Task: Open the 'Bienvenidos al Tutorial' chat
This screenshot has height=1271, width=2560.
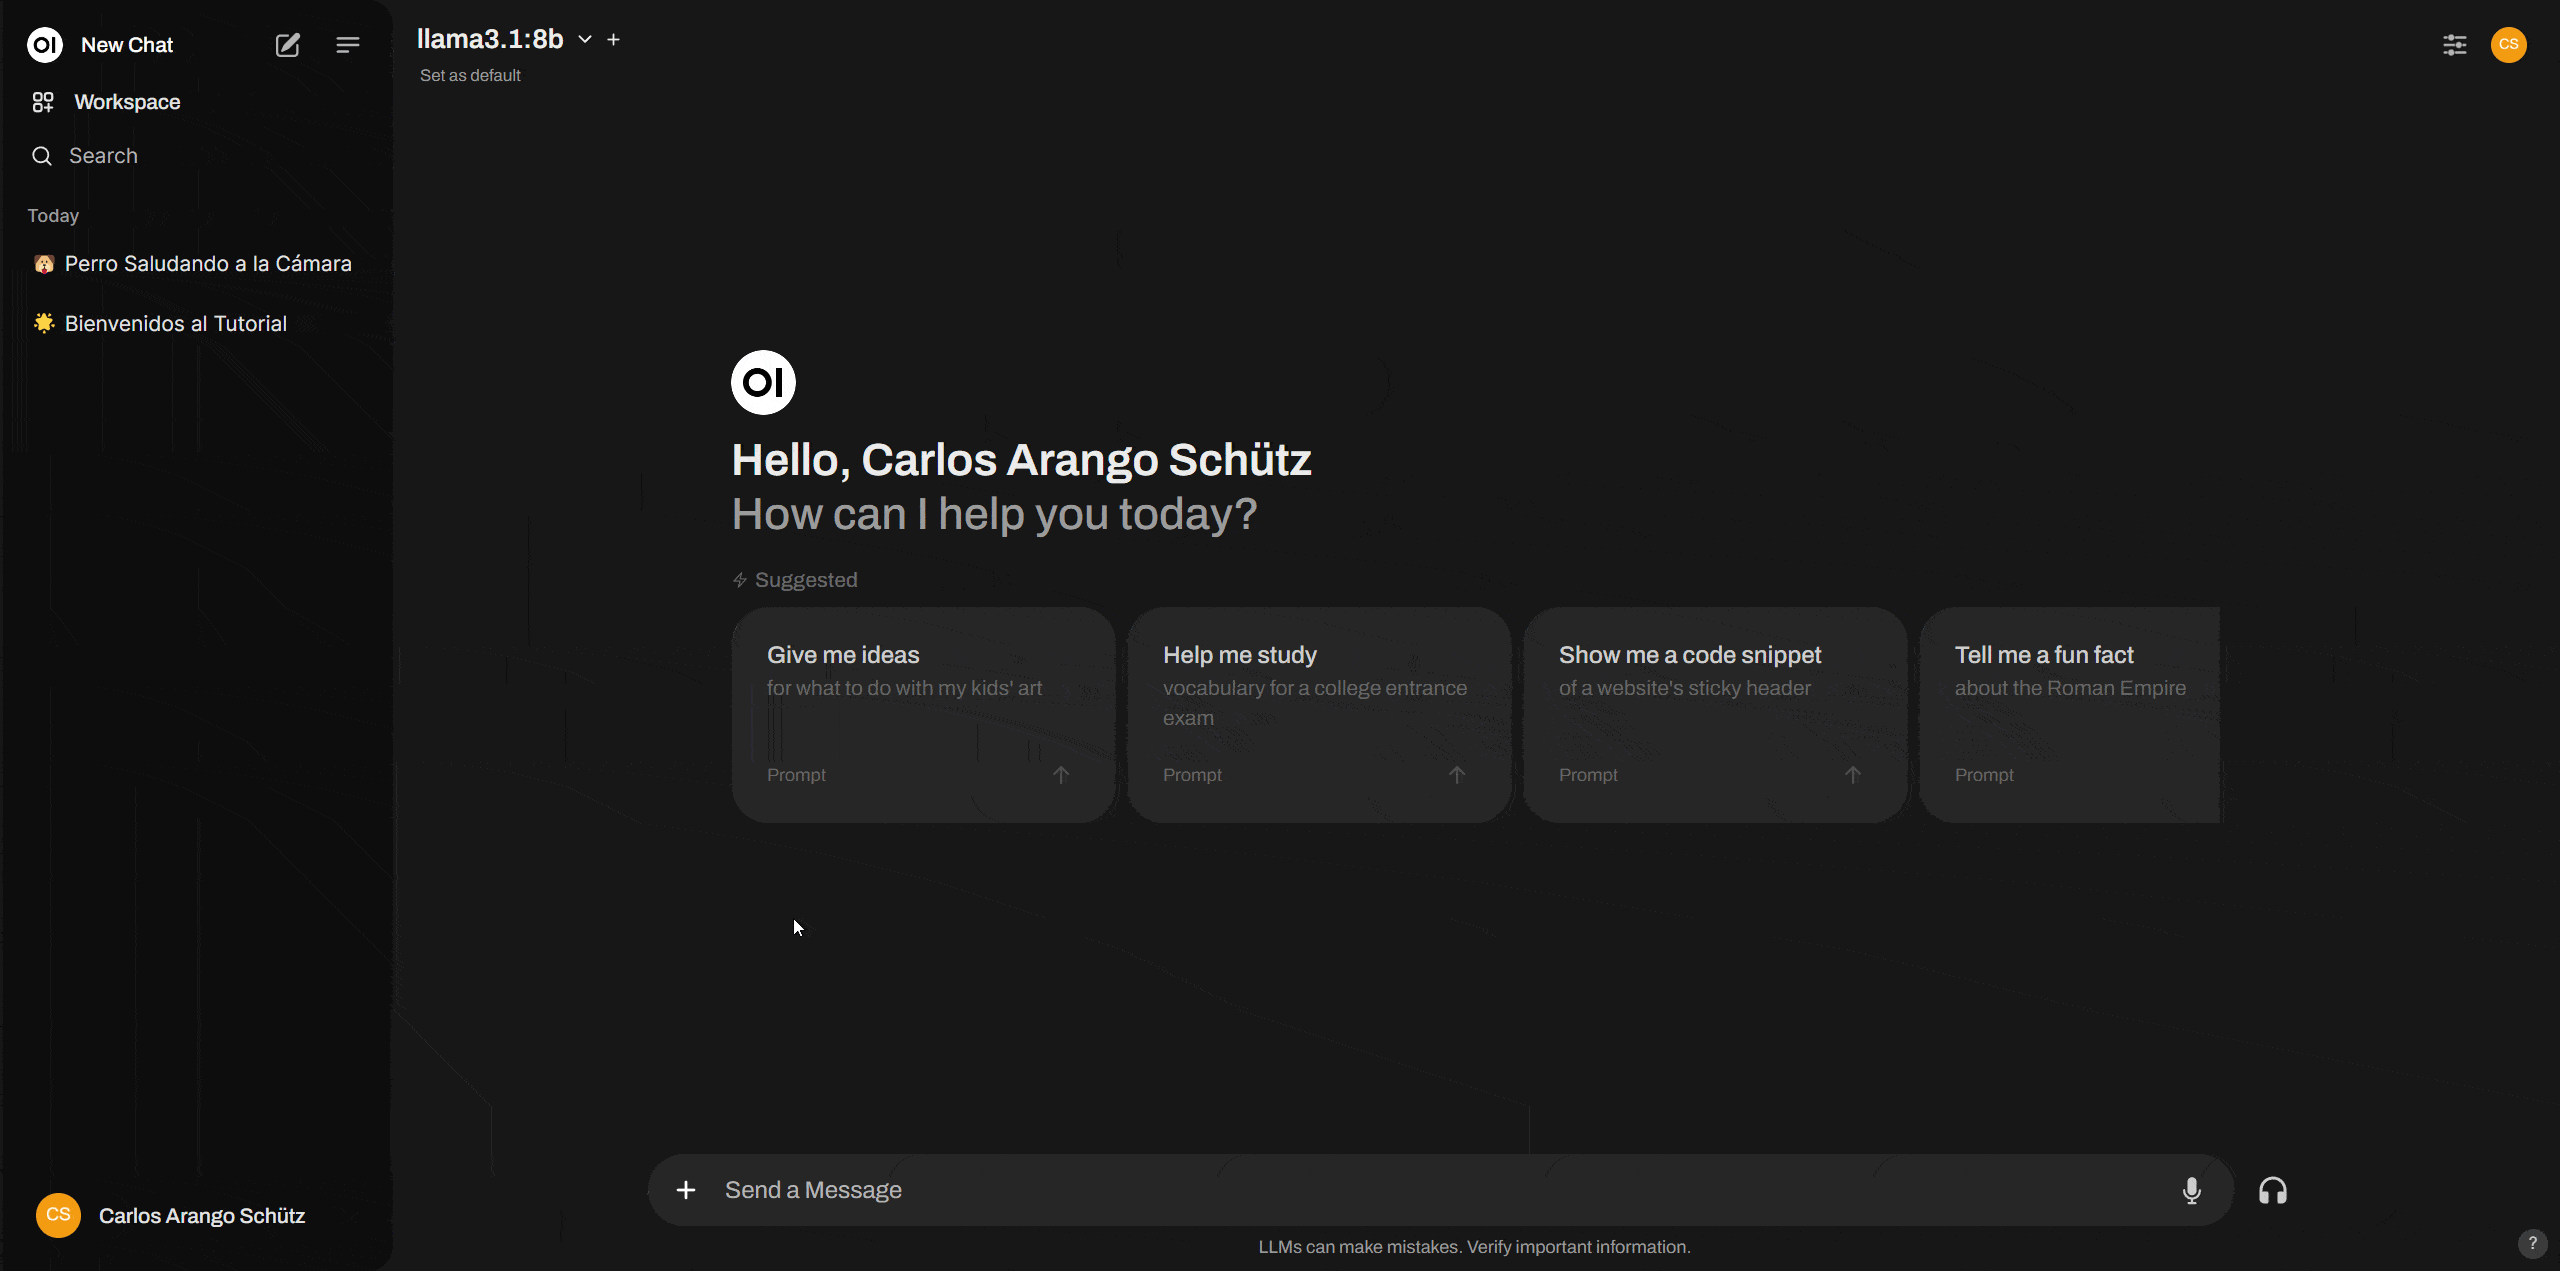Action: point(175,322)
